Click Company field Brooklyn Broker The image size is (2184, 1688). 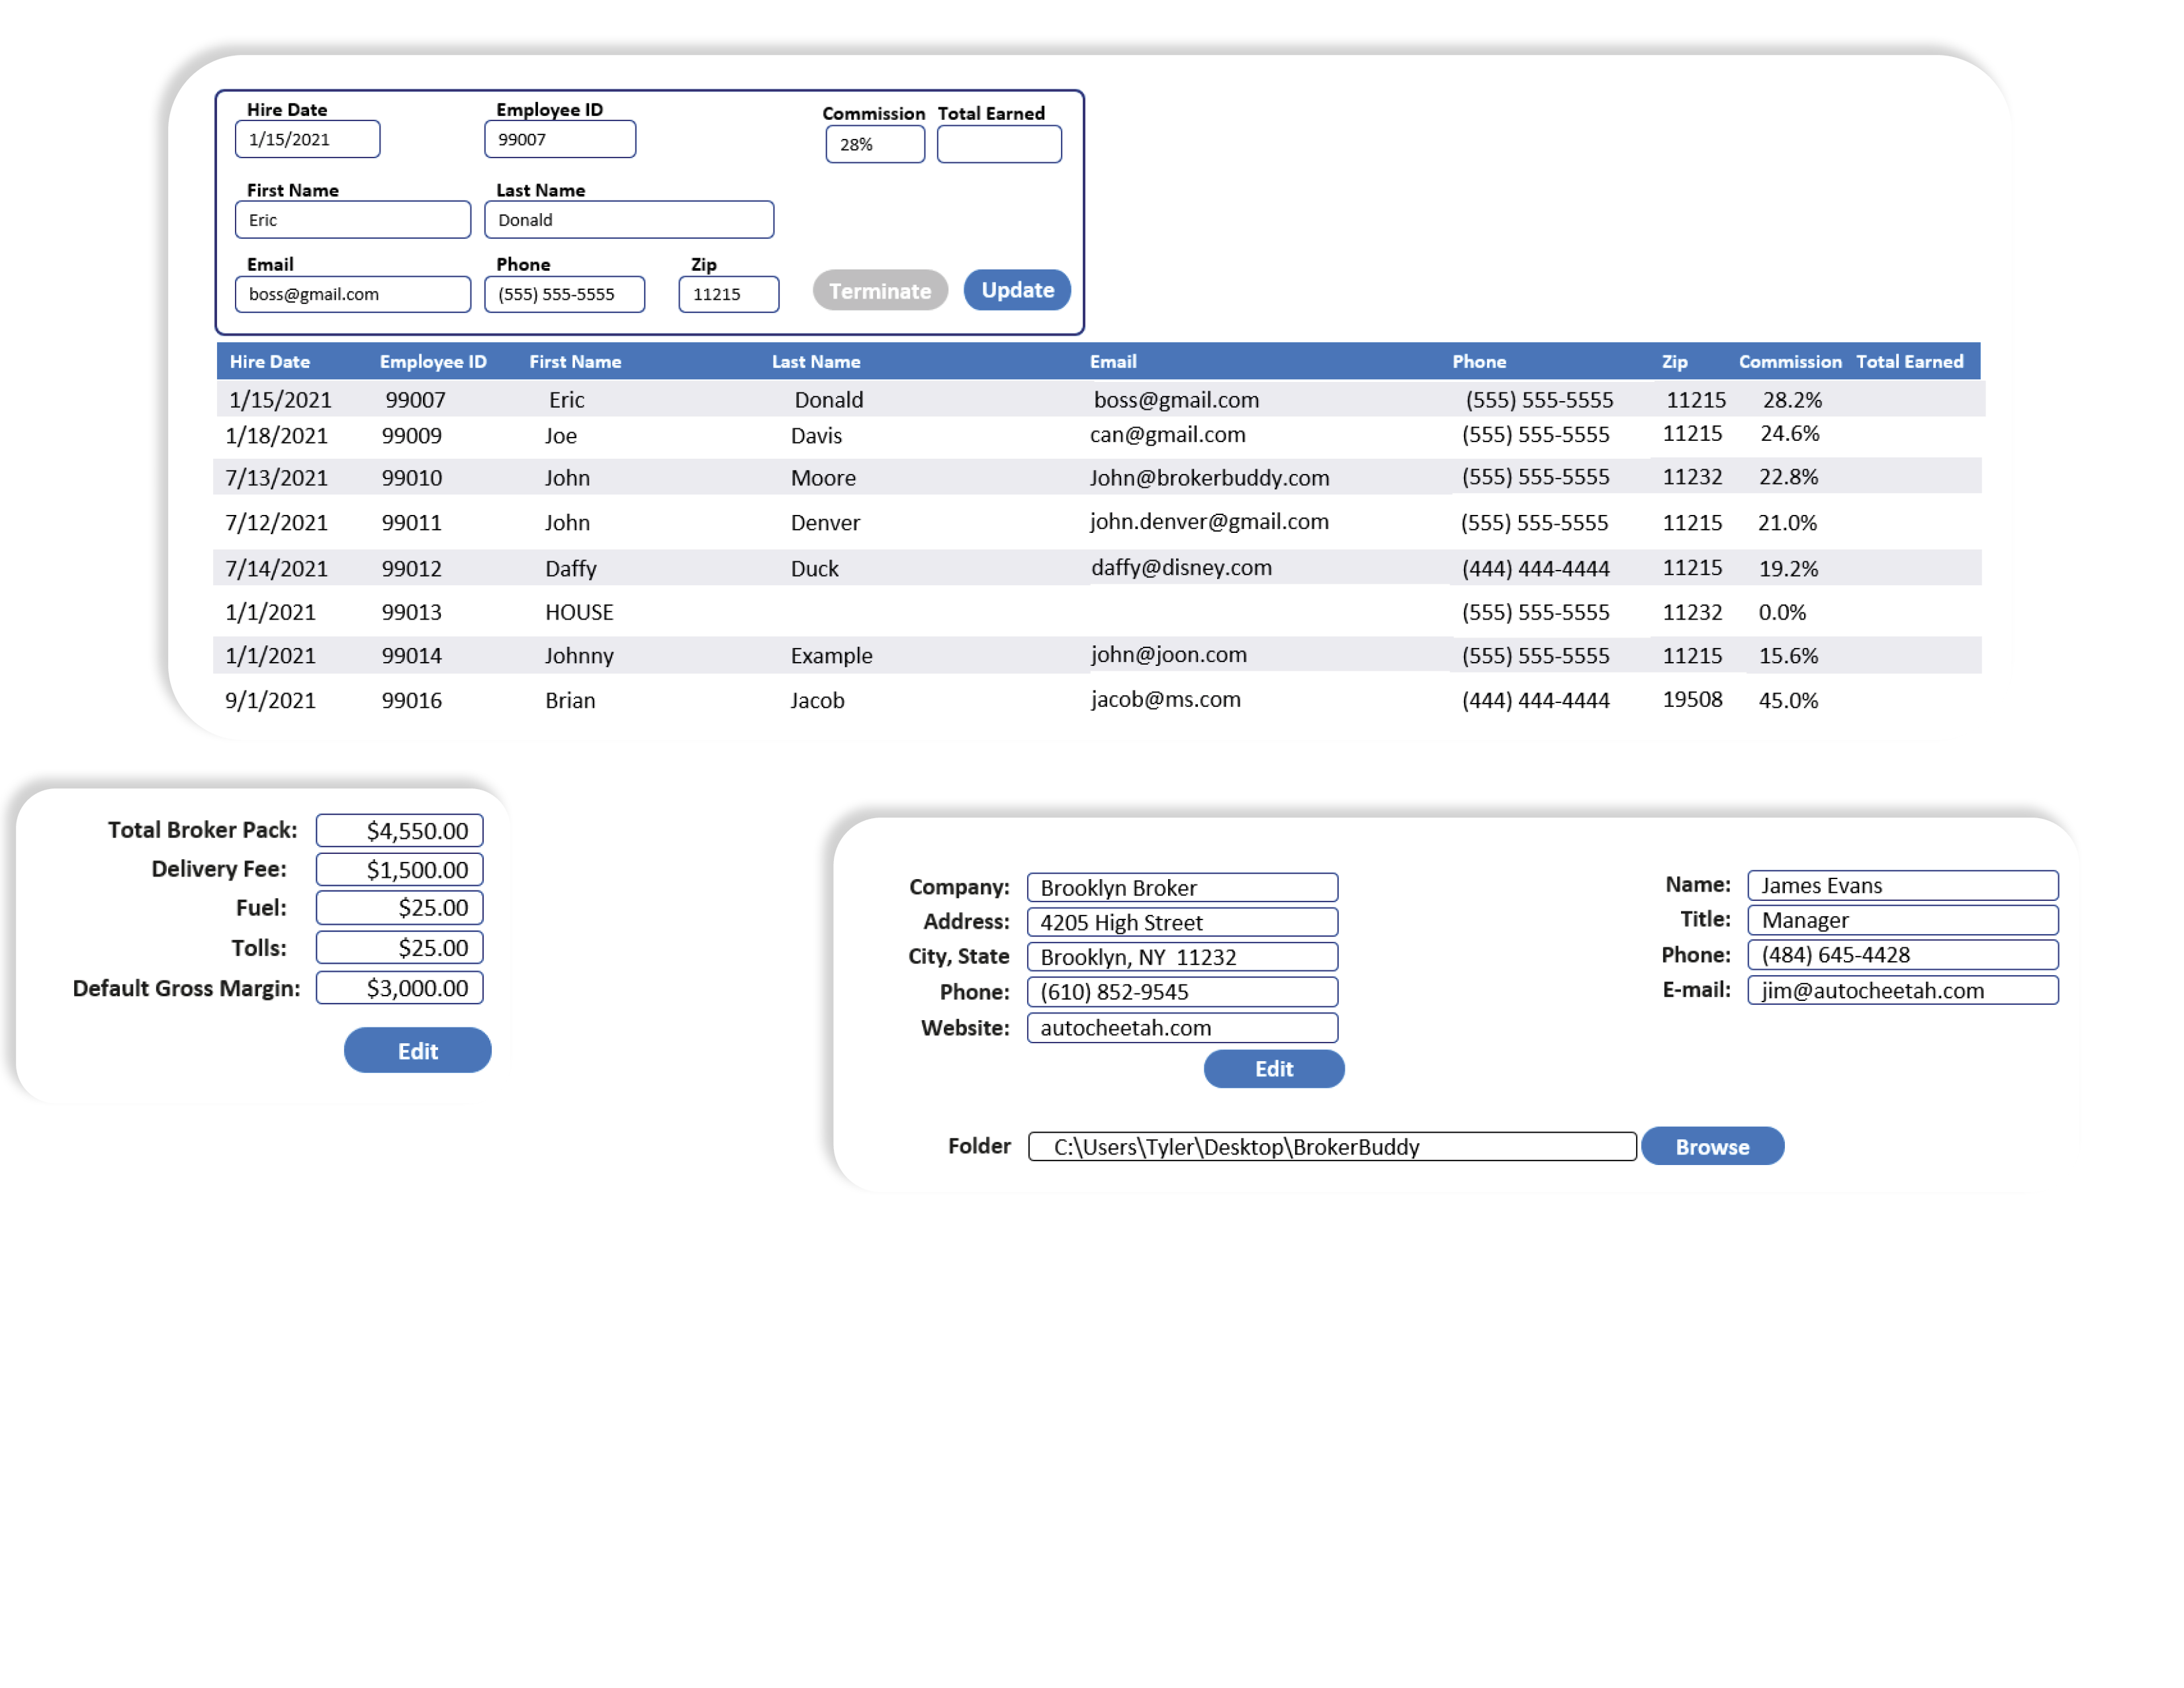1182,888
